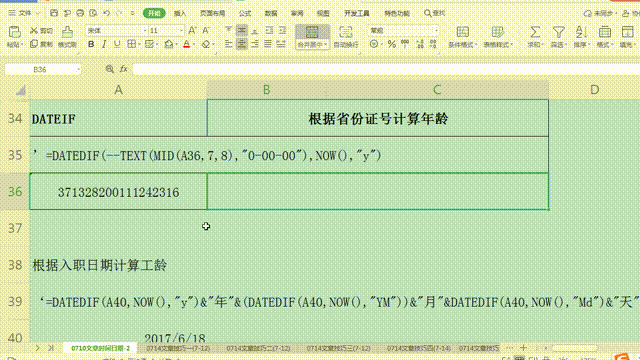
Task: Click the Save icon in quick access bar
Action: 54,13
